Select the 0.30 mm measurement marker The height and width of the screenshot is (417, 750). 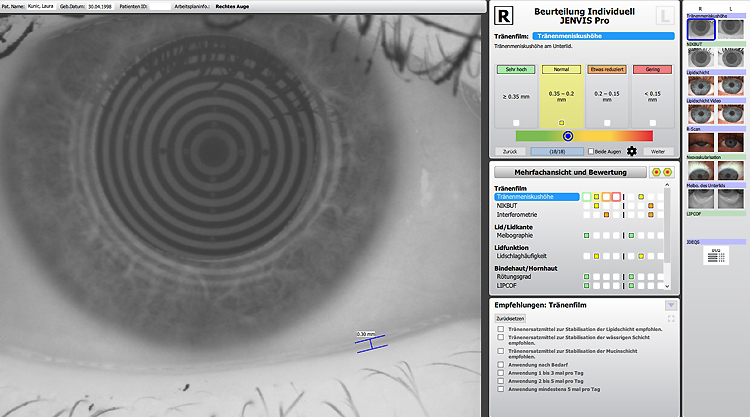(x=370, y=344)
